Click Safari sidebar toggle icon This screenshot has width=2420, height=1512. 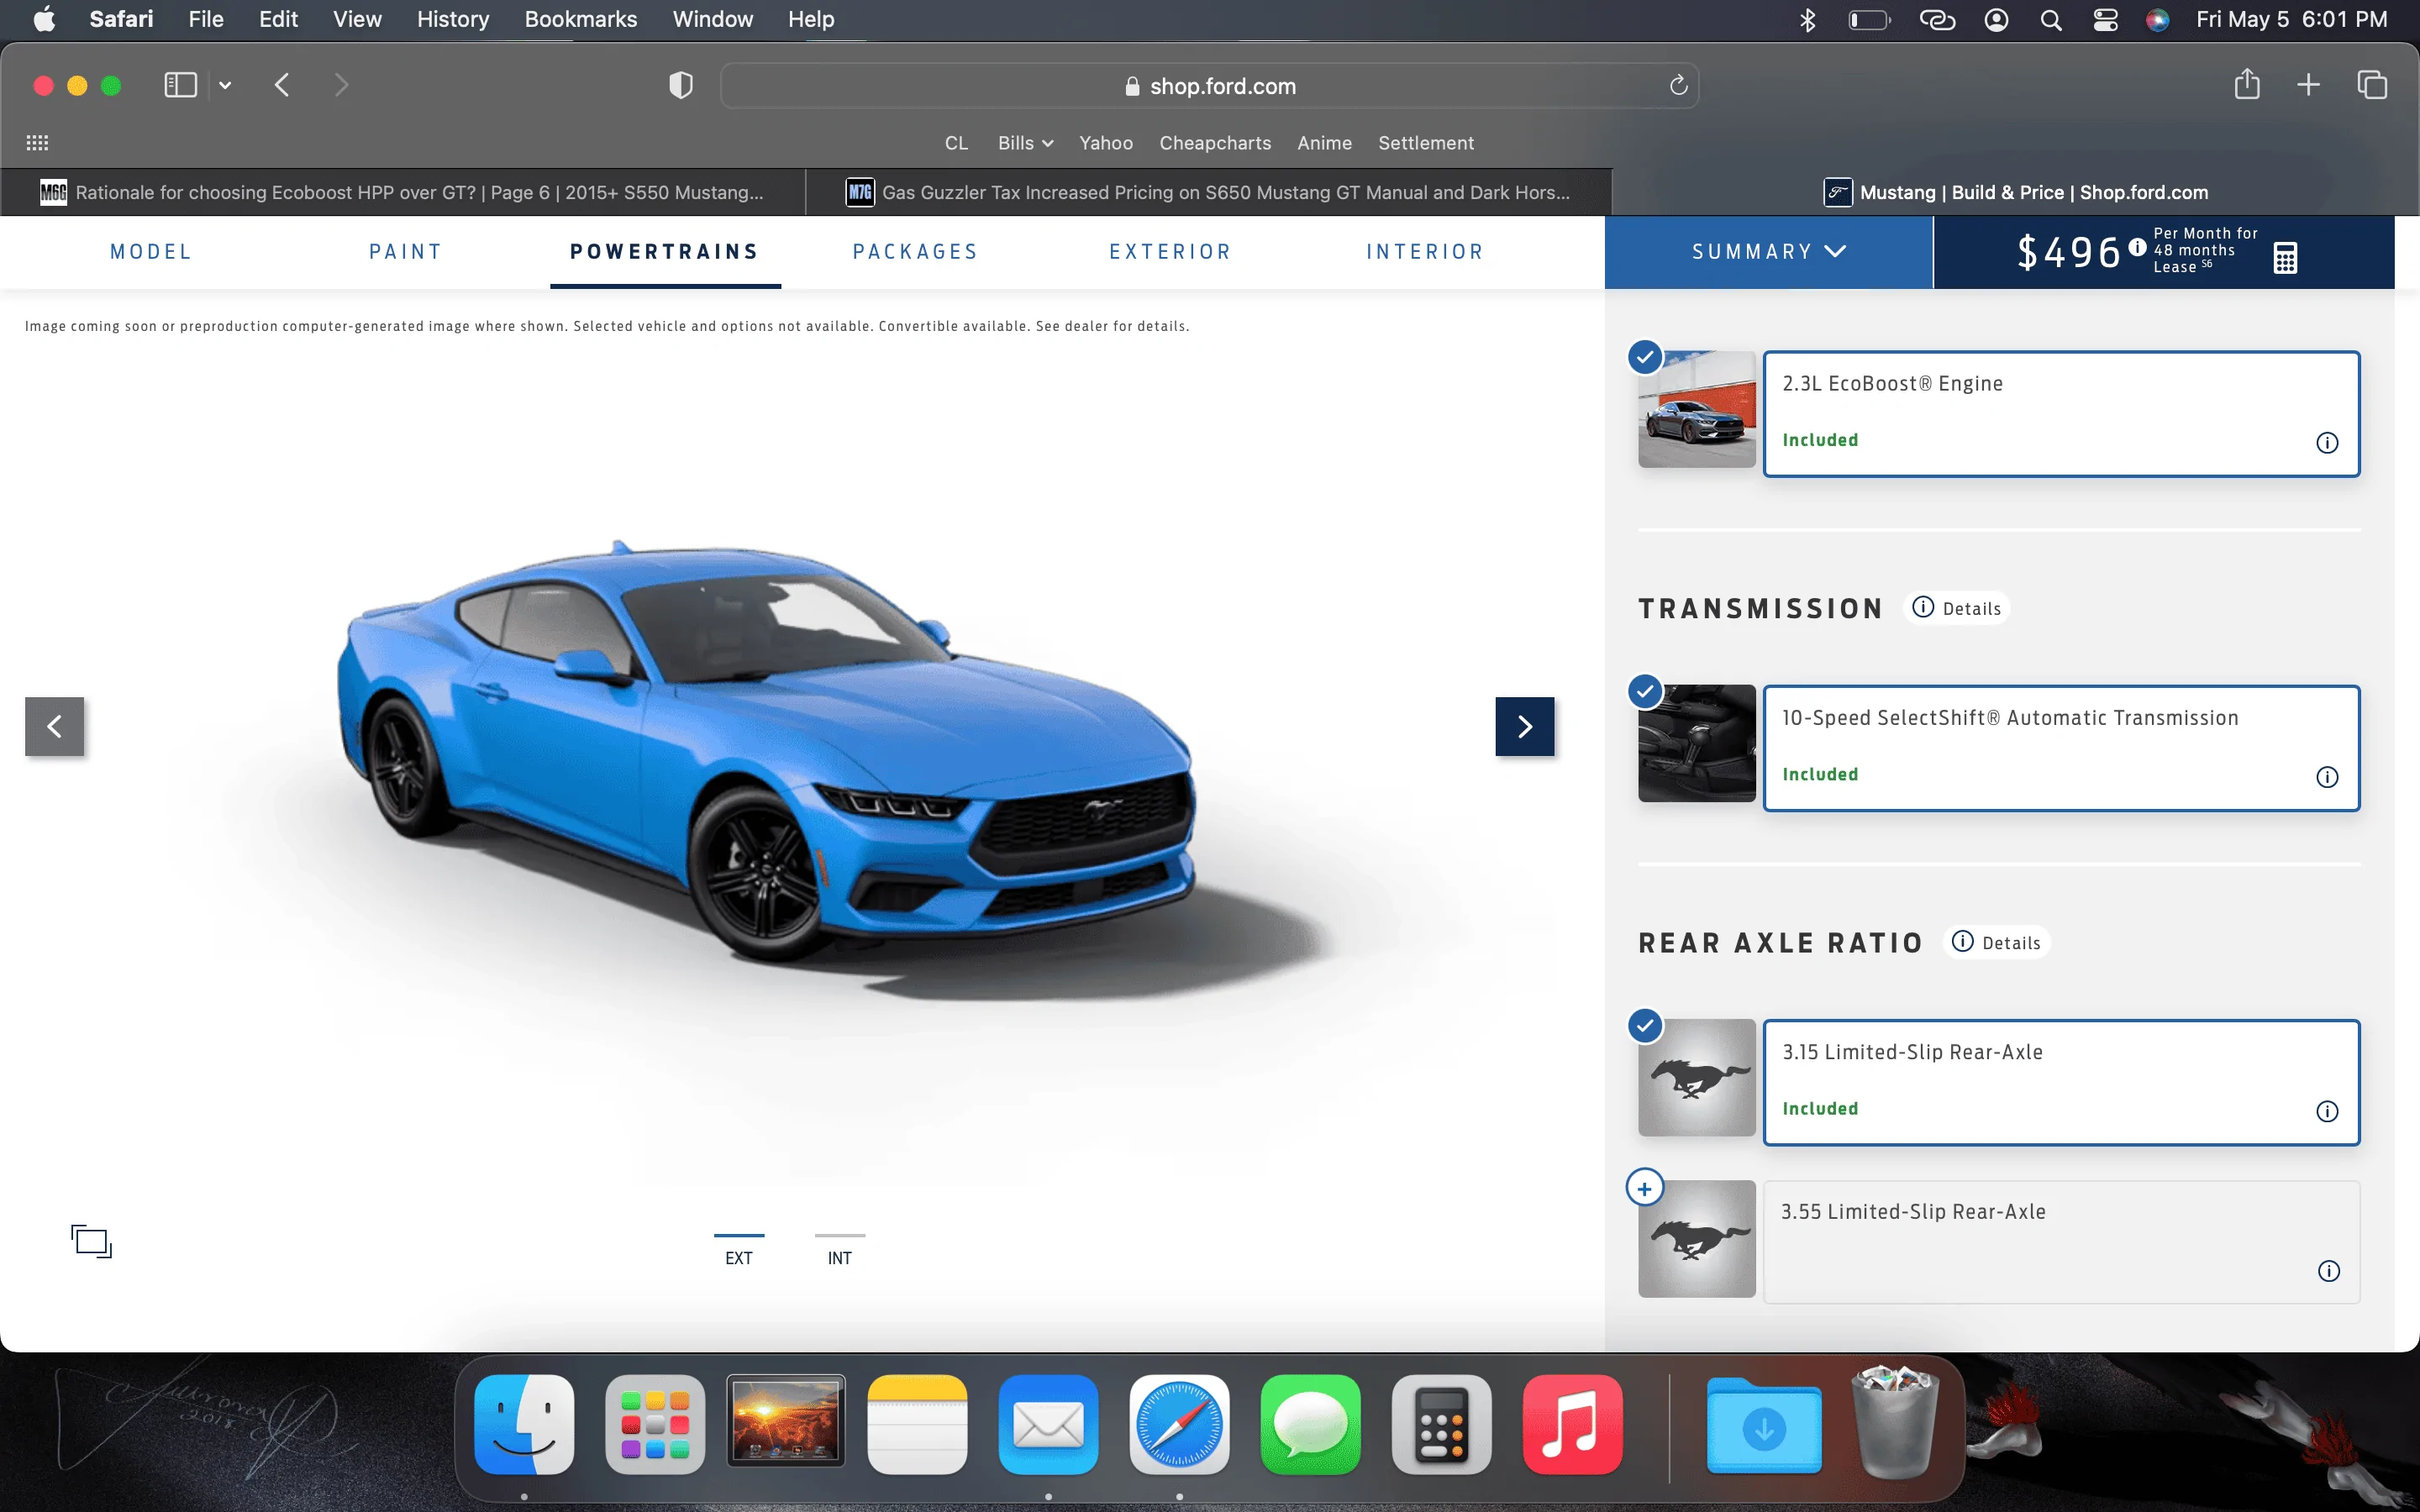click(180, 85)
